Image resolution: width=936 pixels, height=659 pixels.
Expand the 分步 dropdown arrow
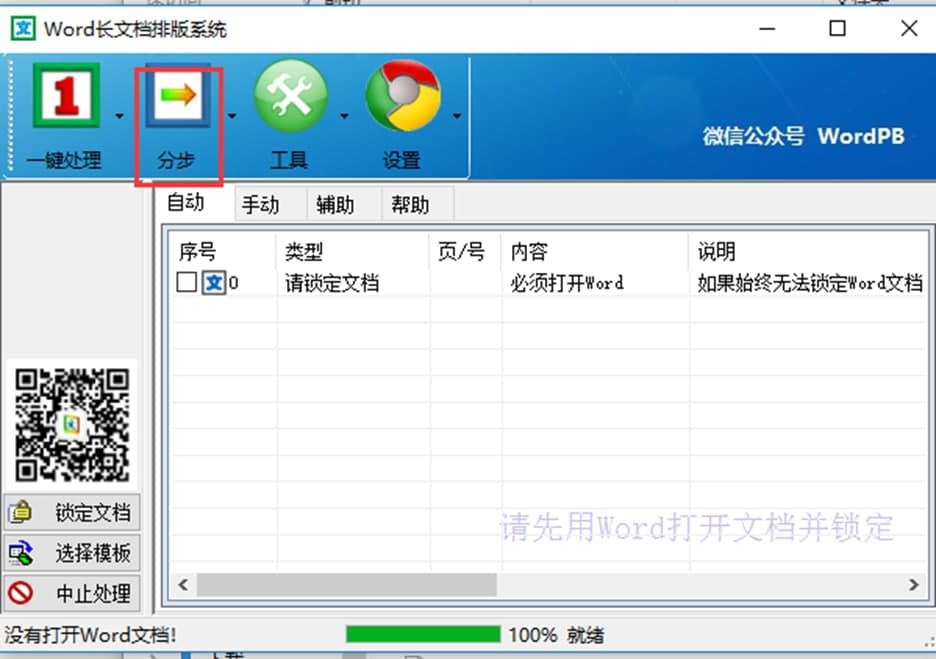[x=232, y=116]
